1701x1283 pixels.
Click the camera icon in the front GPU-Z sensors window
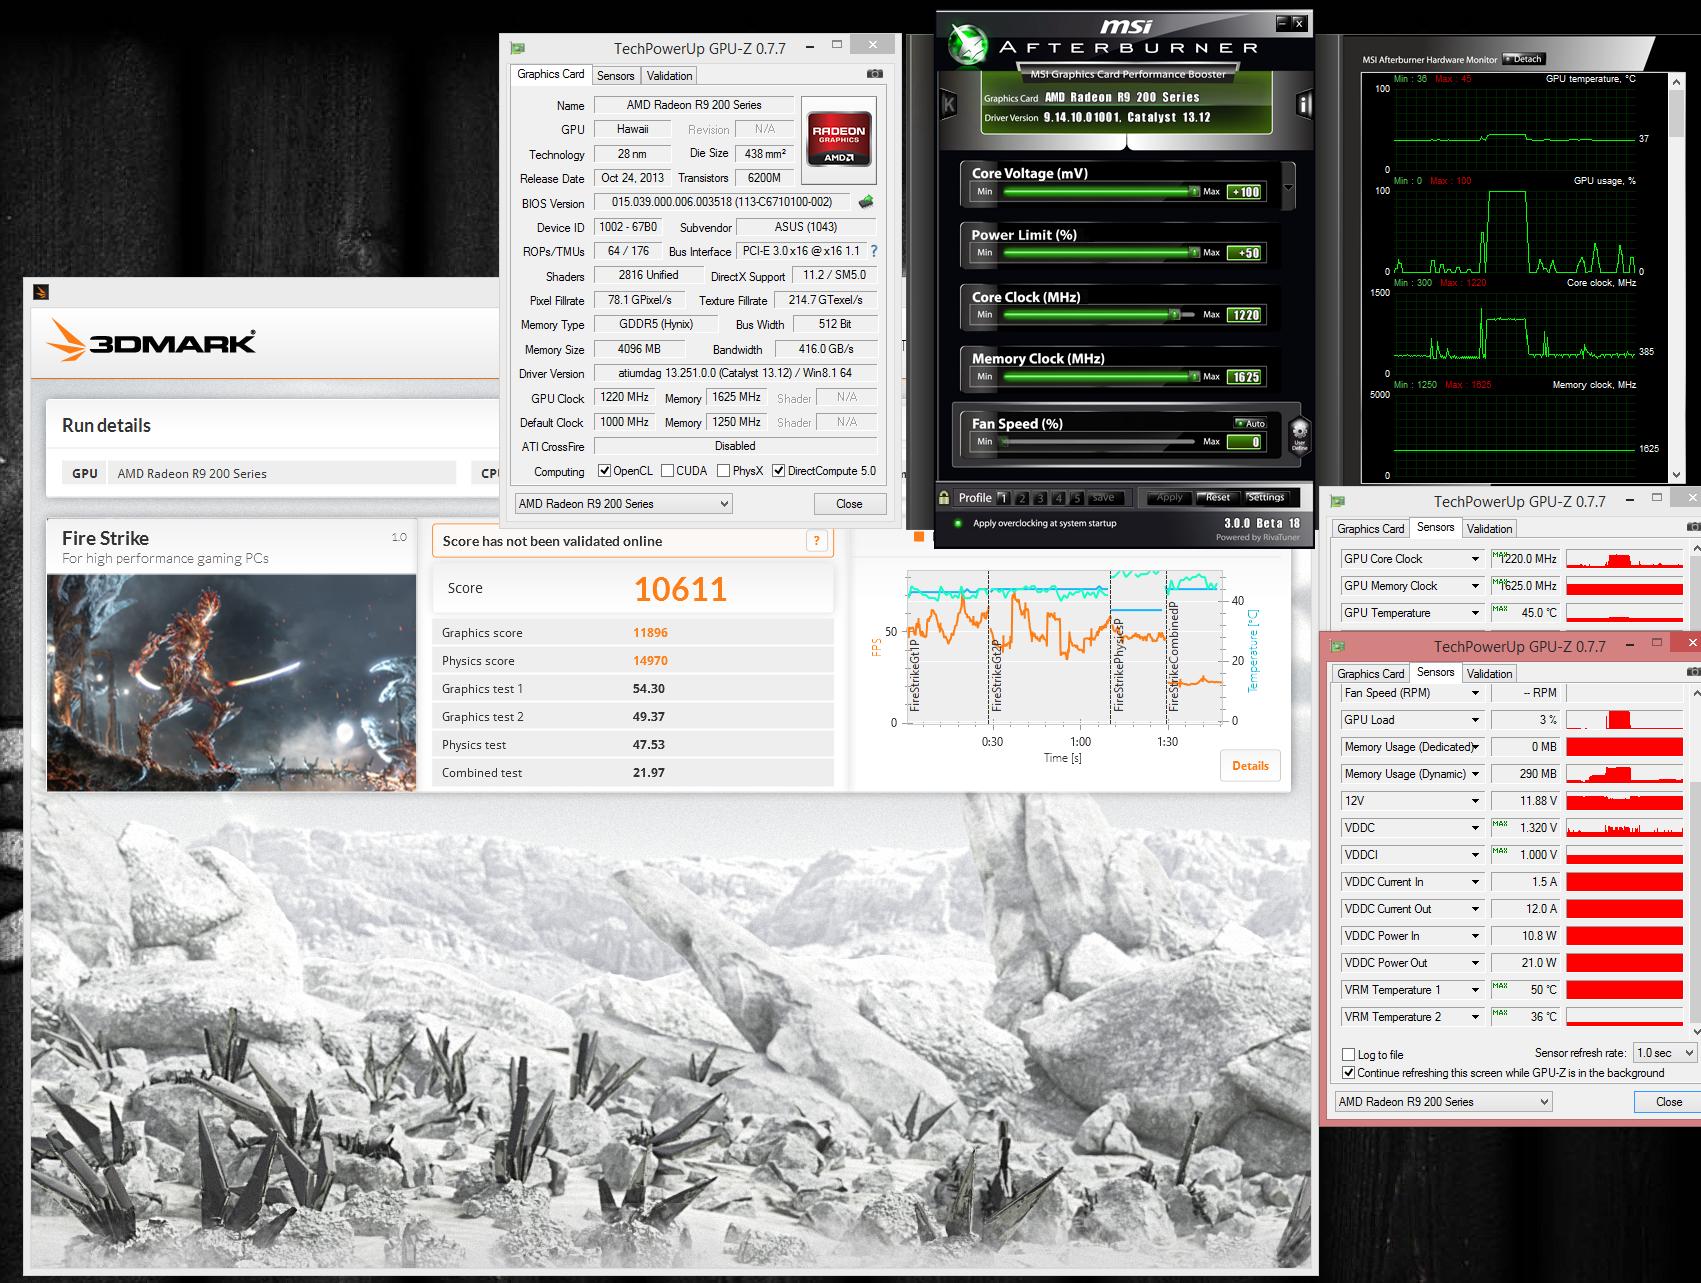(x=1694, y=671)
